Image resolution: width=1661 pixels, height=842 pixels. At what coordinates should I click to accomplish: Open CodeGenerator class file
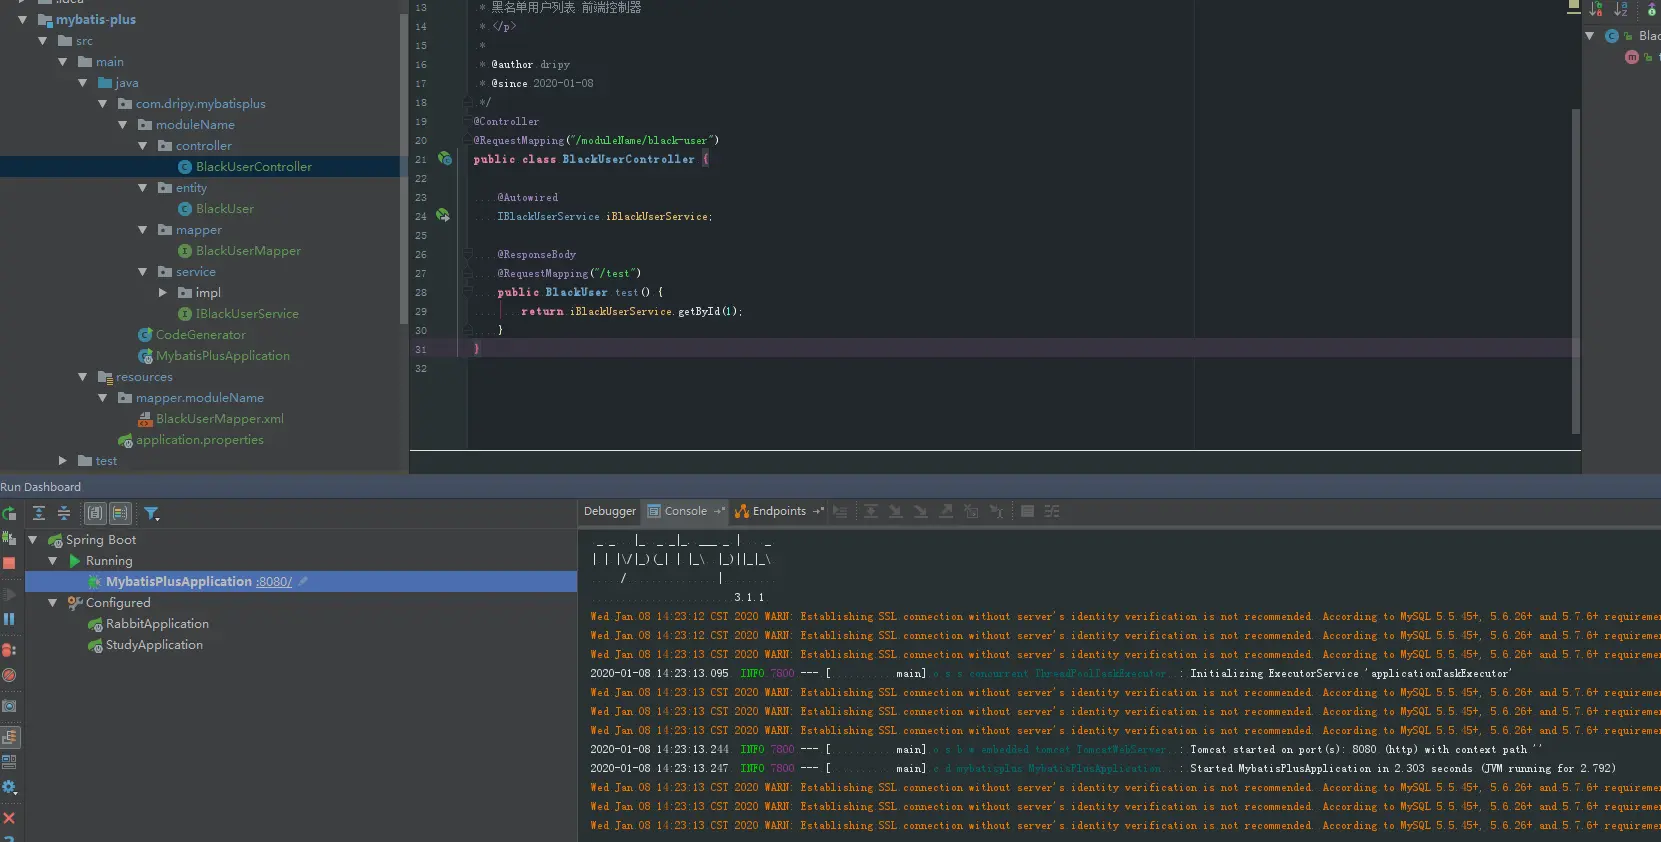(x=200, y=335)
